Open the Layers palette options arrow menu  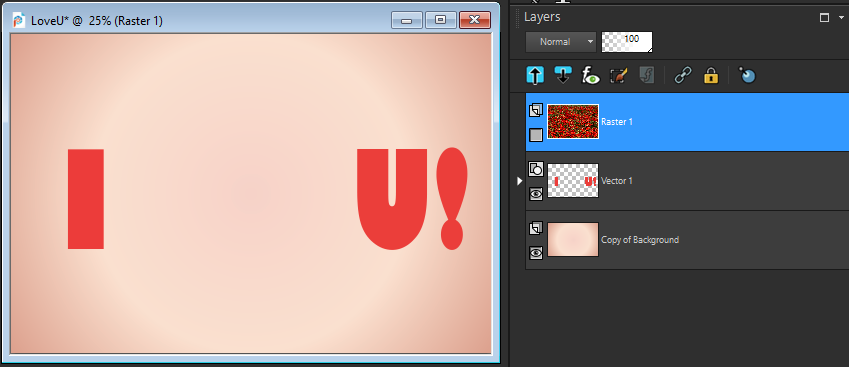[x=841, y=18]
